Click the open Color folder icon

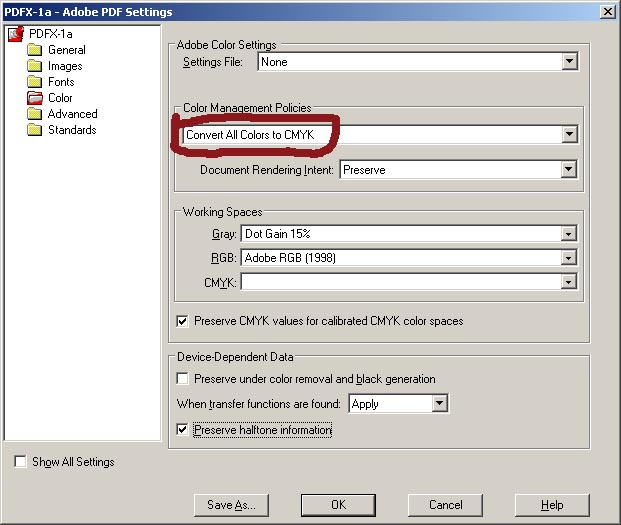pos(34,98)
